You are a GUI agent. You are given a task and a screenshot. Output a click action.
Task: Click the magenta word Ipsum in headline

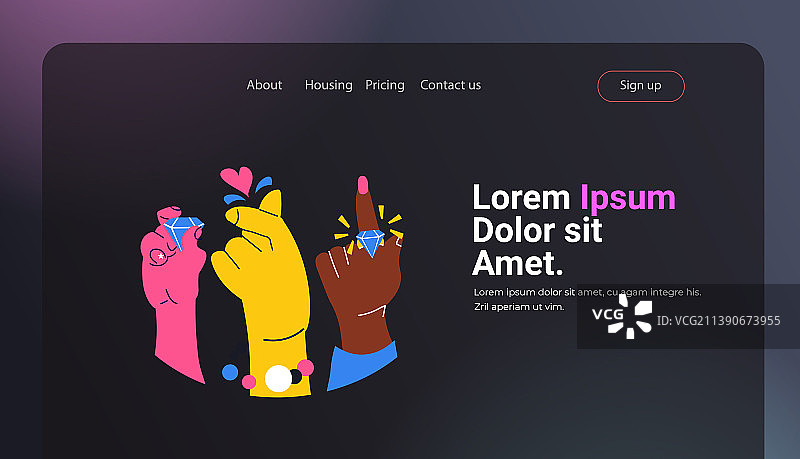[628, 198]
